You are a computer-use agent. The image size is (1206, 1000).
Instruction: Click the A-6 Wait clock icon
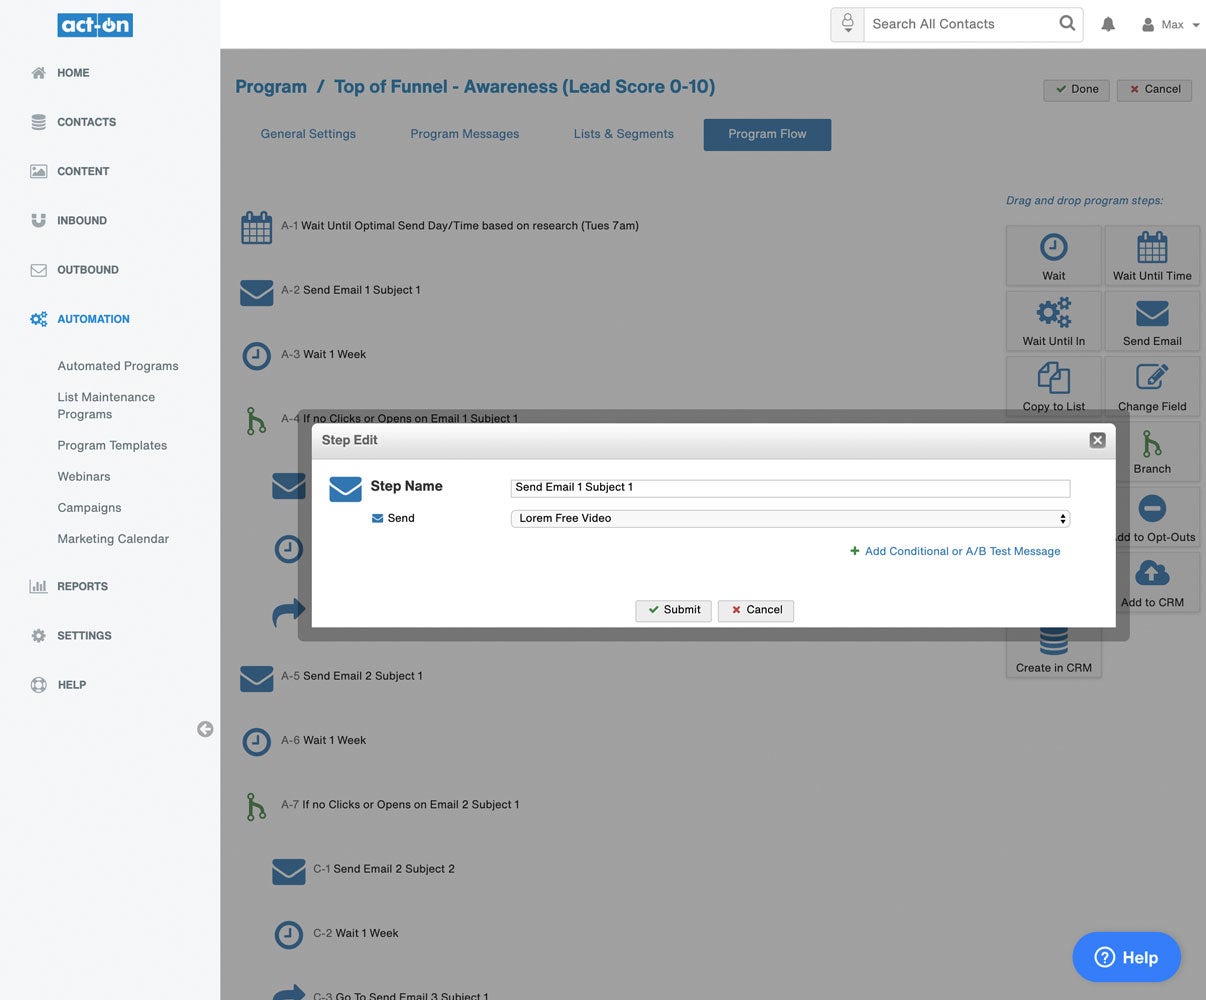pyautogui.click(x=257, y=742)
